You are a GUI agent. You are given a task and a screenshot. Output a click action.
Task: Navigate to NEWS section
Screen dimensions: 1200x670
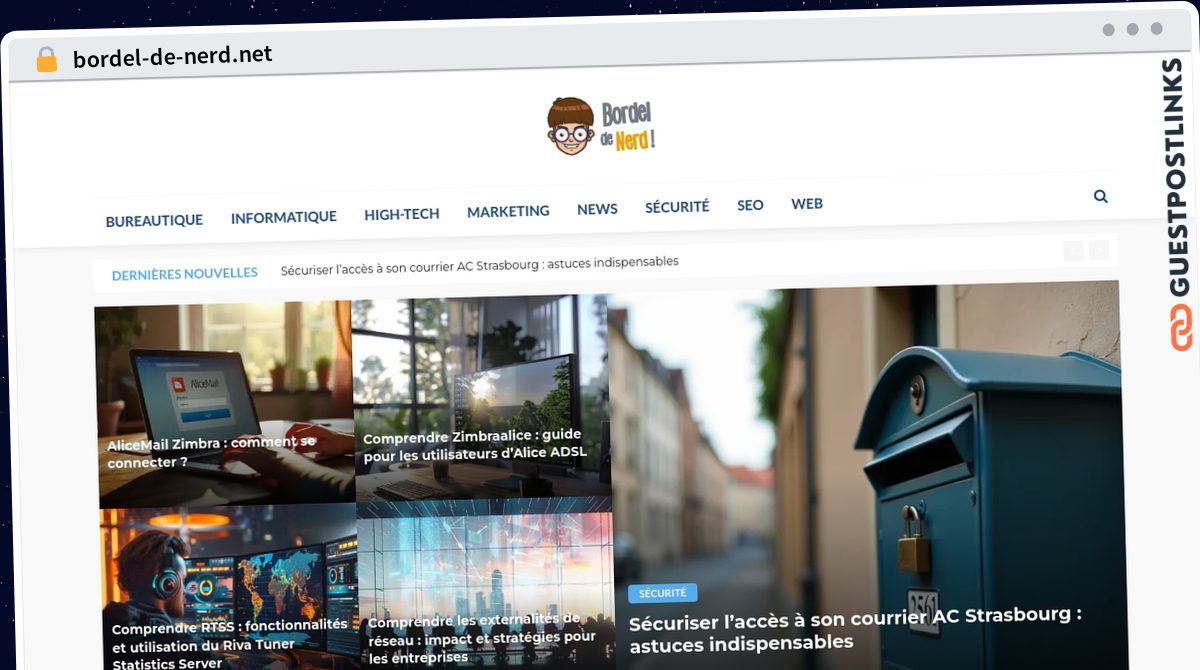(597, 209)
